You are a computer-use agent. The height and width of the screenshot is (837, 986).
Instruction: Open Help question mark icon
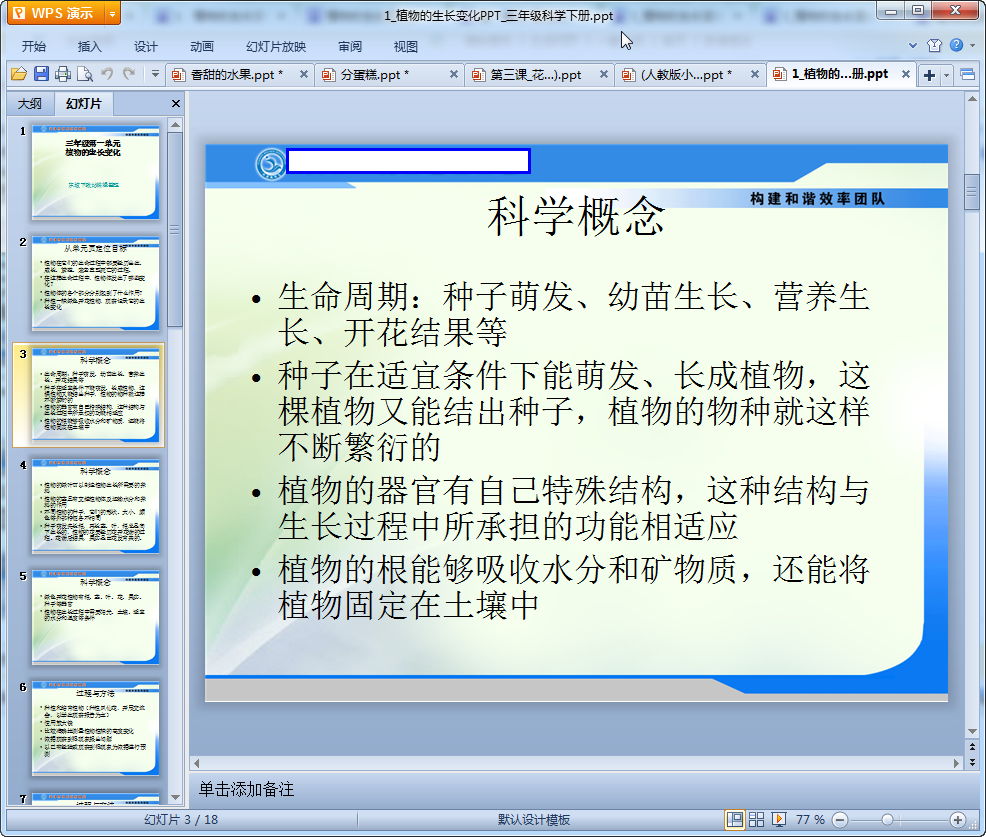tap(956, 45)
